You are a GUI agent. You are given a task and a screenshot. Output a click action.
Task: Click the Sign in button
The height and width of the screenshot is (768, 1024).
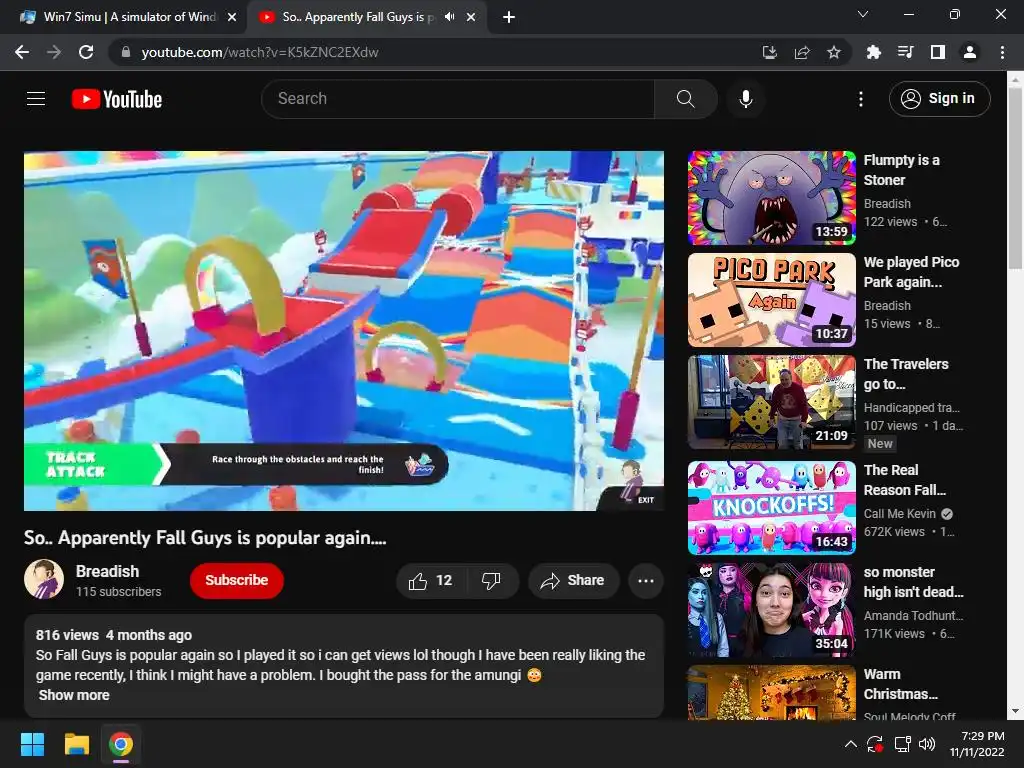[939, 99]
